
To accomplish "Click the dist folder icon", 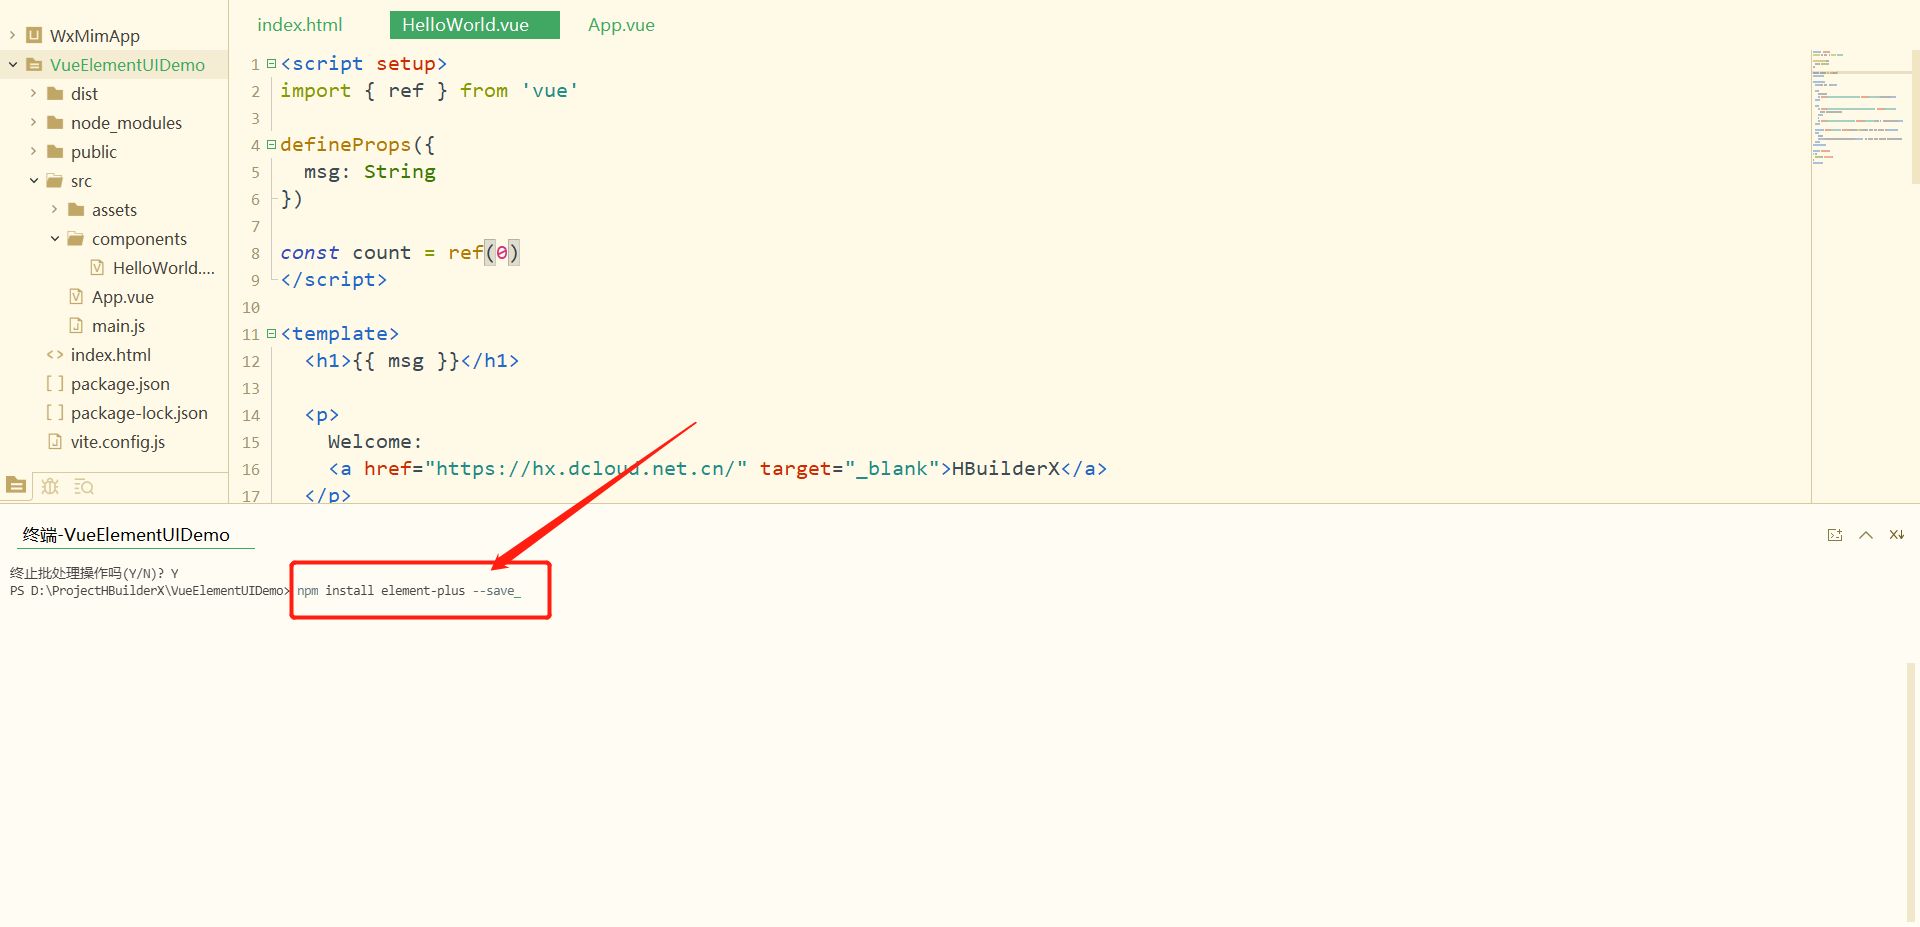I will click(55, 94).
